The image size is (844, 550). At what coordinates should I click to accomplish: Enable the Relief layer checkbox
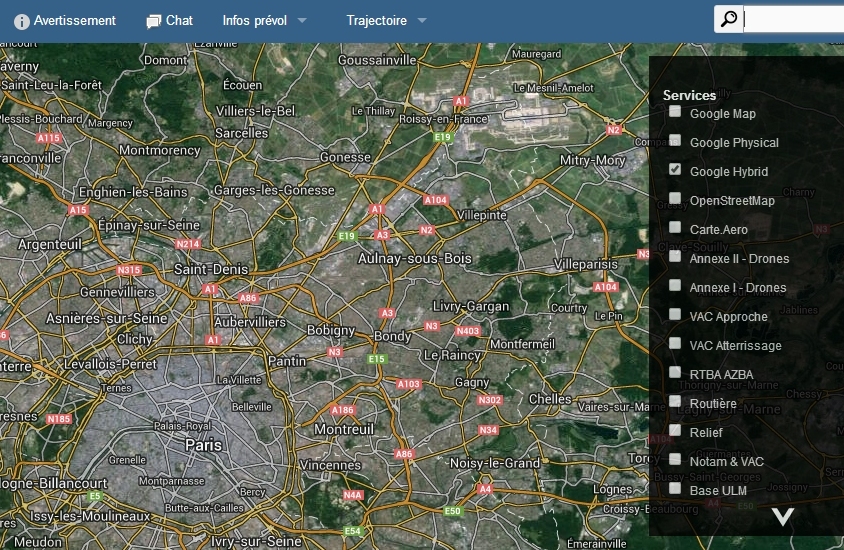click(x=674, y=431)
